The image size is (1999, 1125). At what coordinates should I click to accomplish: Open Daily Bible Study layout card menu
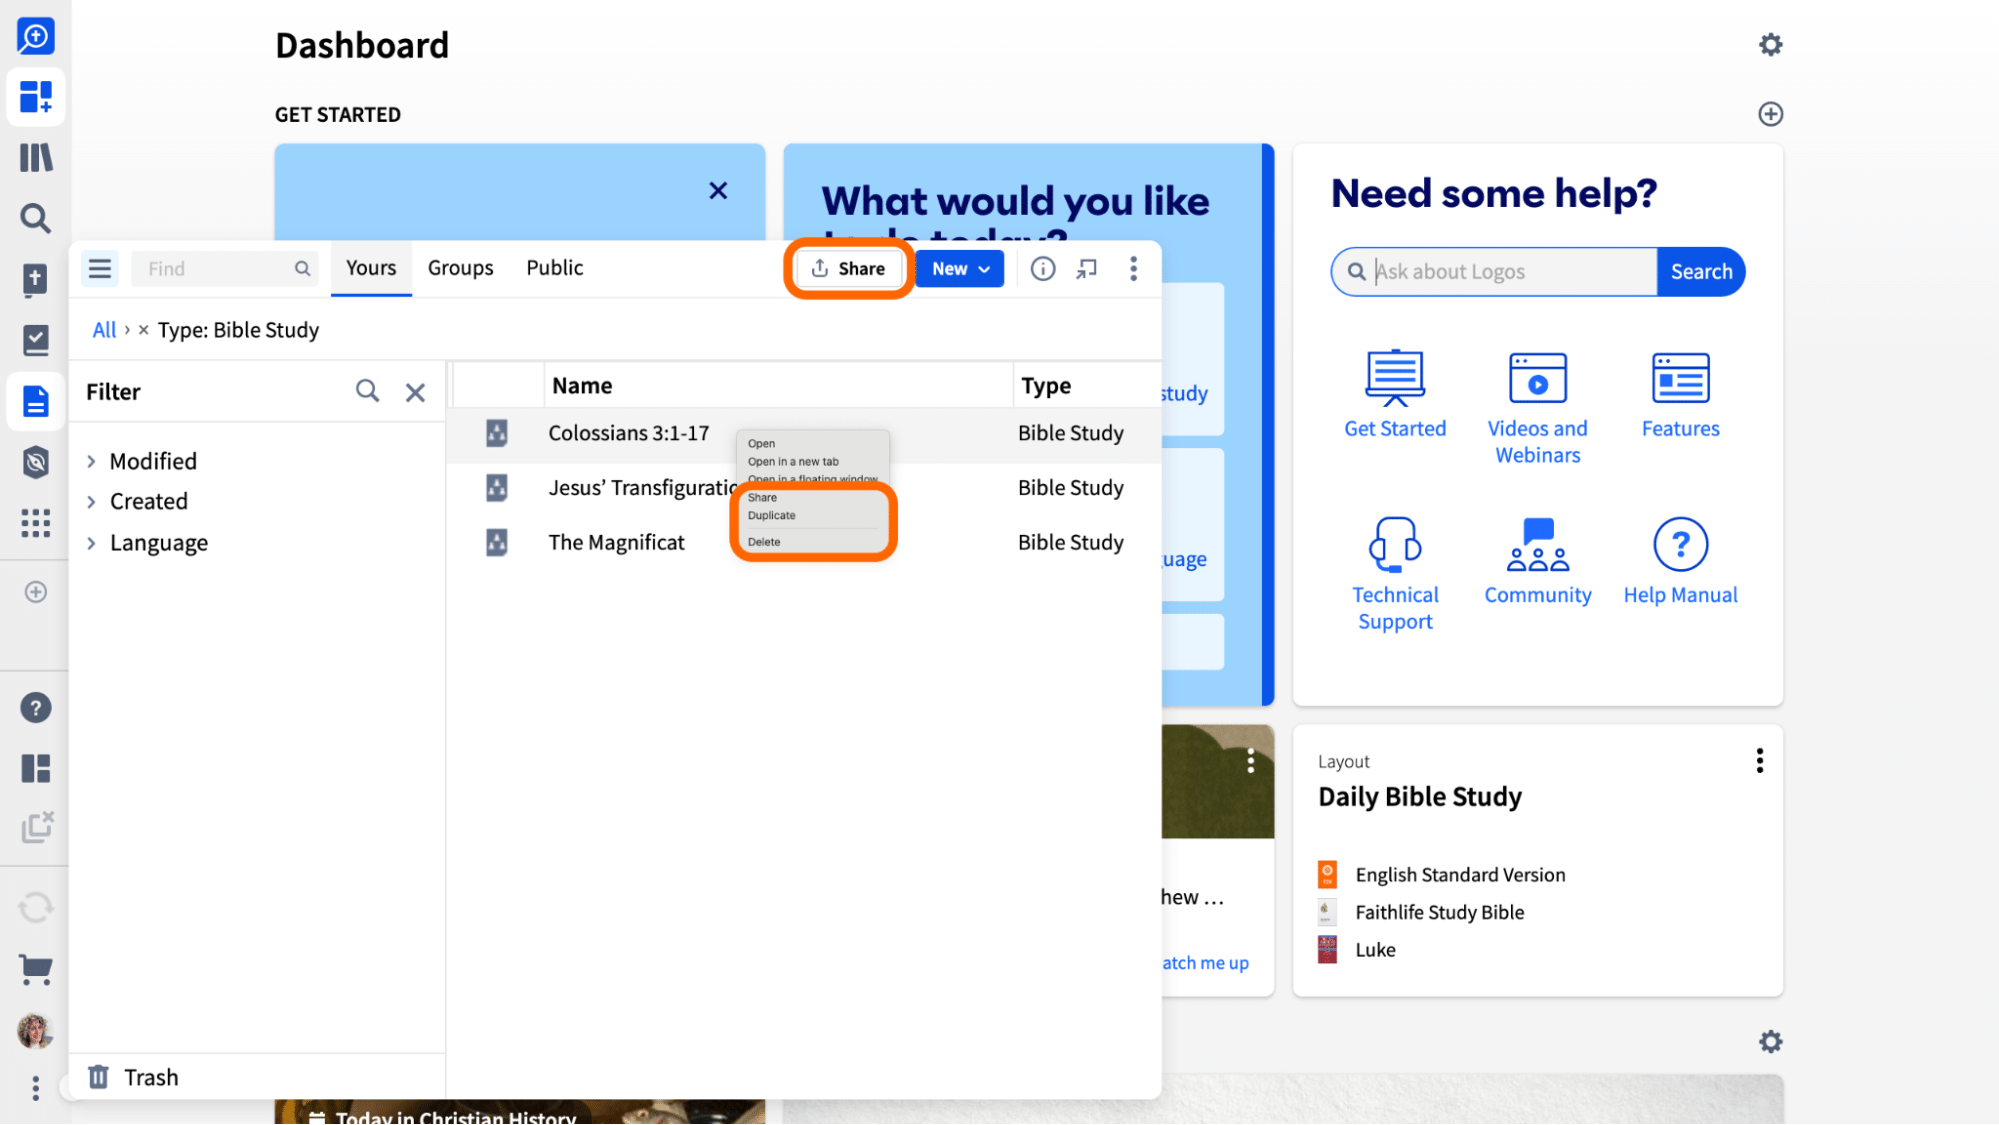(x=1759, y=761)
